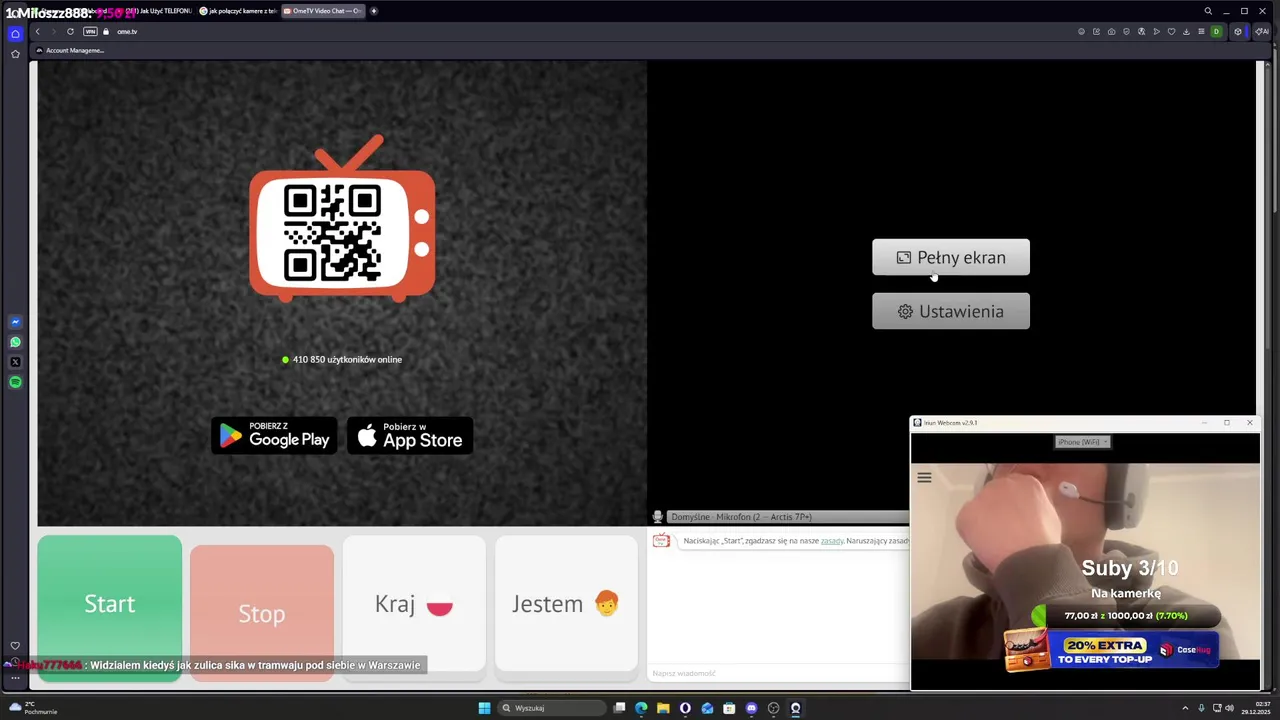The height and width of the screenshot is (720, 1280).
Task: Open the Iriun Webcam hamburger menu
Action: click(924, 478)
